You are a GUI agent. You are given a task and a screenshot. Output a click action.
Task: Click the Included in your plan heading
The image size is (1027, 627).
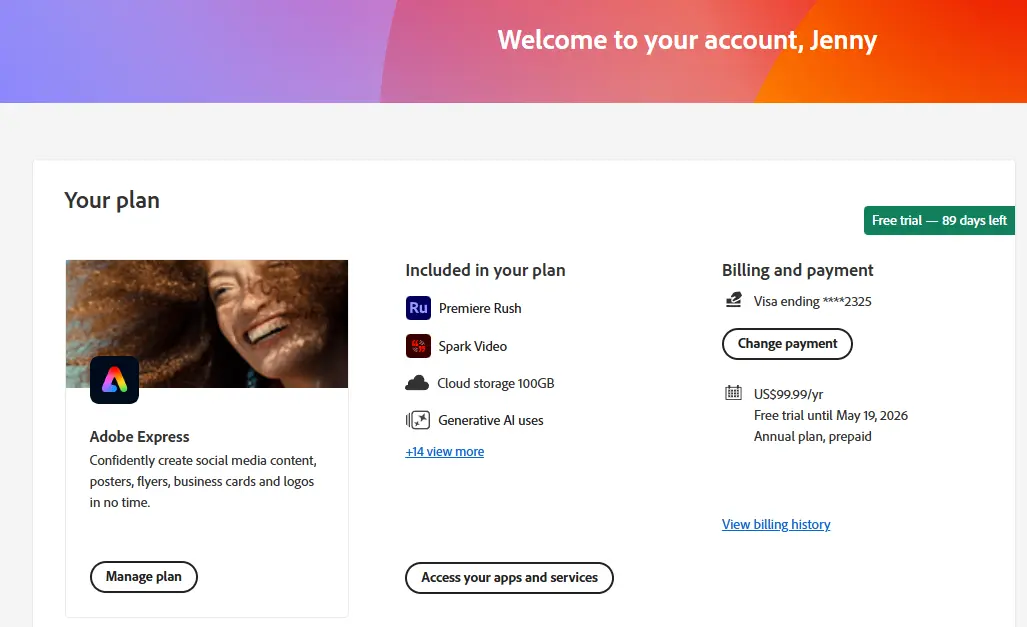tap(485, 270)
